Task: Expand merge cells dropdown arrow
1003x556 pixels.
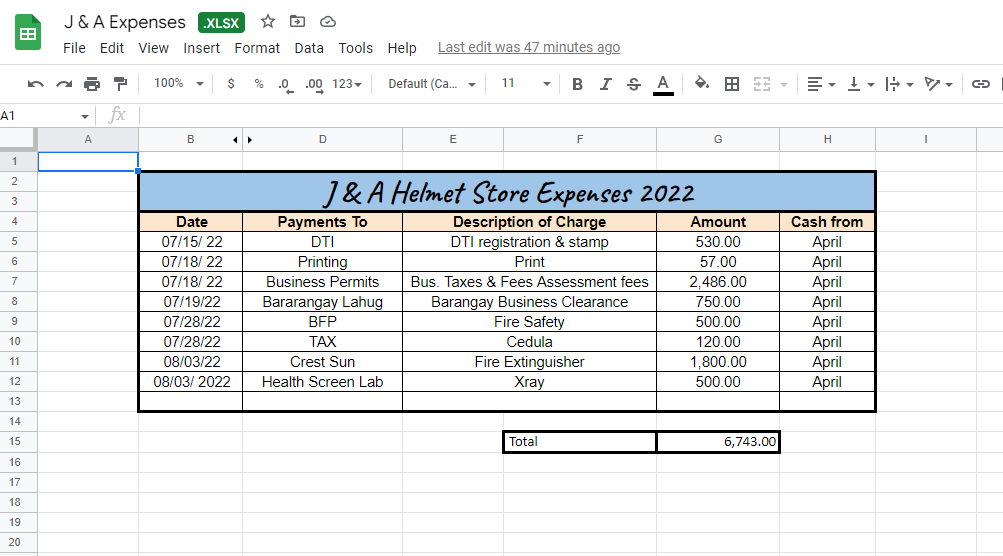Action: 784,84
